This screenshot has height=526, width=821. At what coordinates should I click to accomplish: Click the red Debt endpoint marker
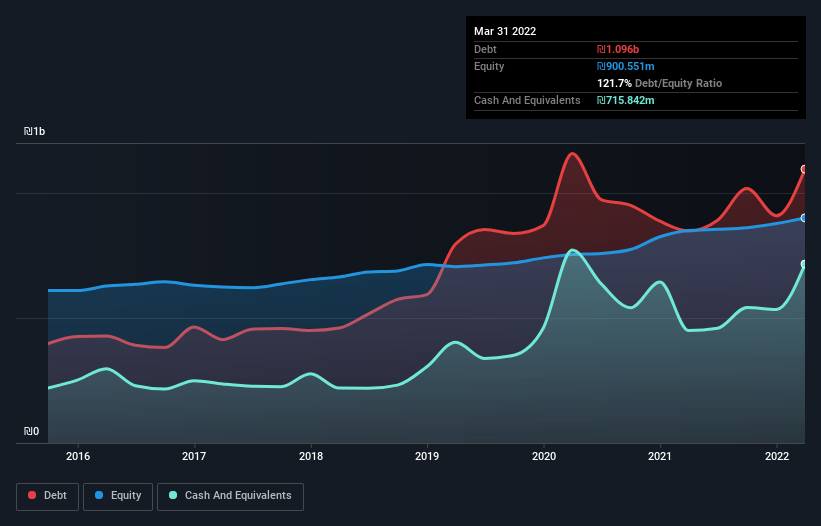click(x=804, y=169)
